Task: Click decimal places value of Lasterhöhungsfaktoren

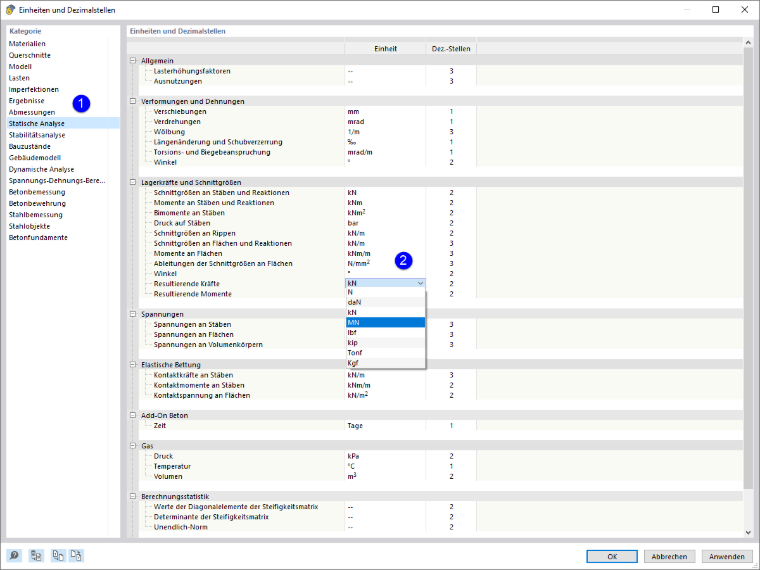Action: 451,71
